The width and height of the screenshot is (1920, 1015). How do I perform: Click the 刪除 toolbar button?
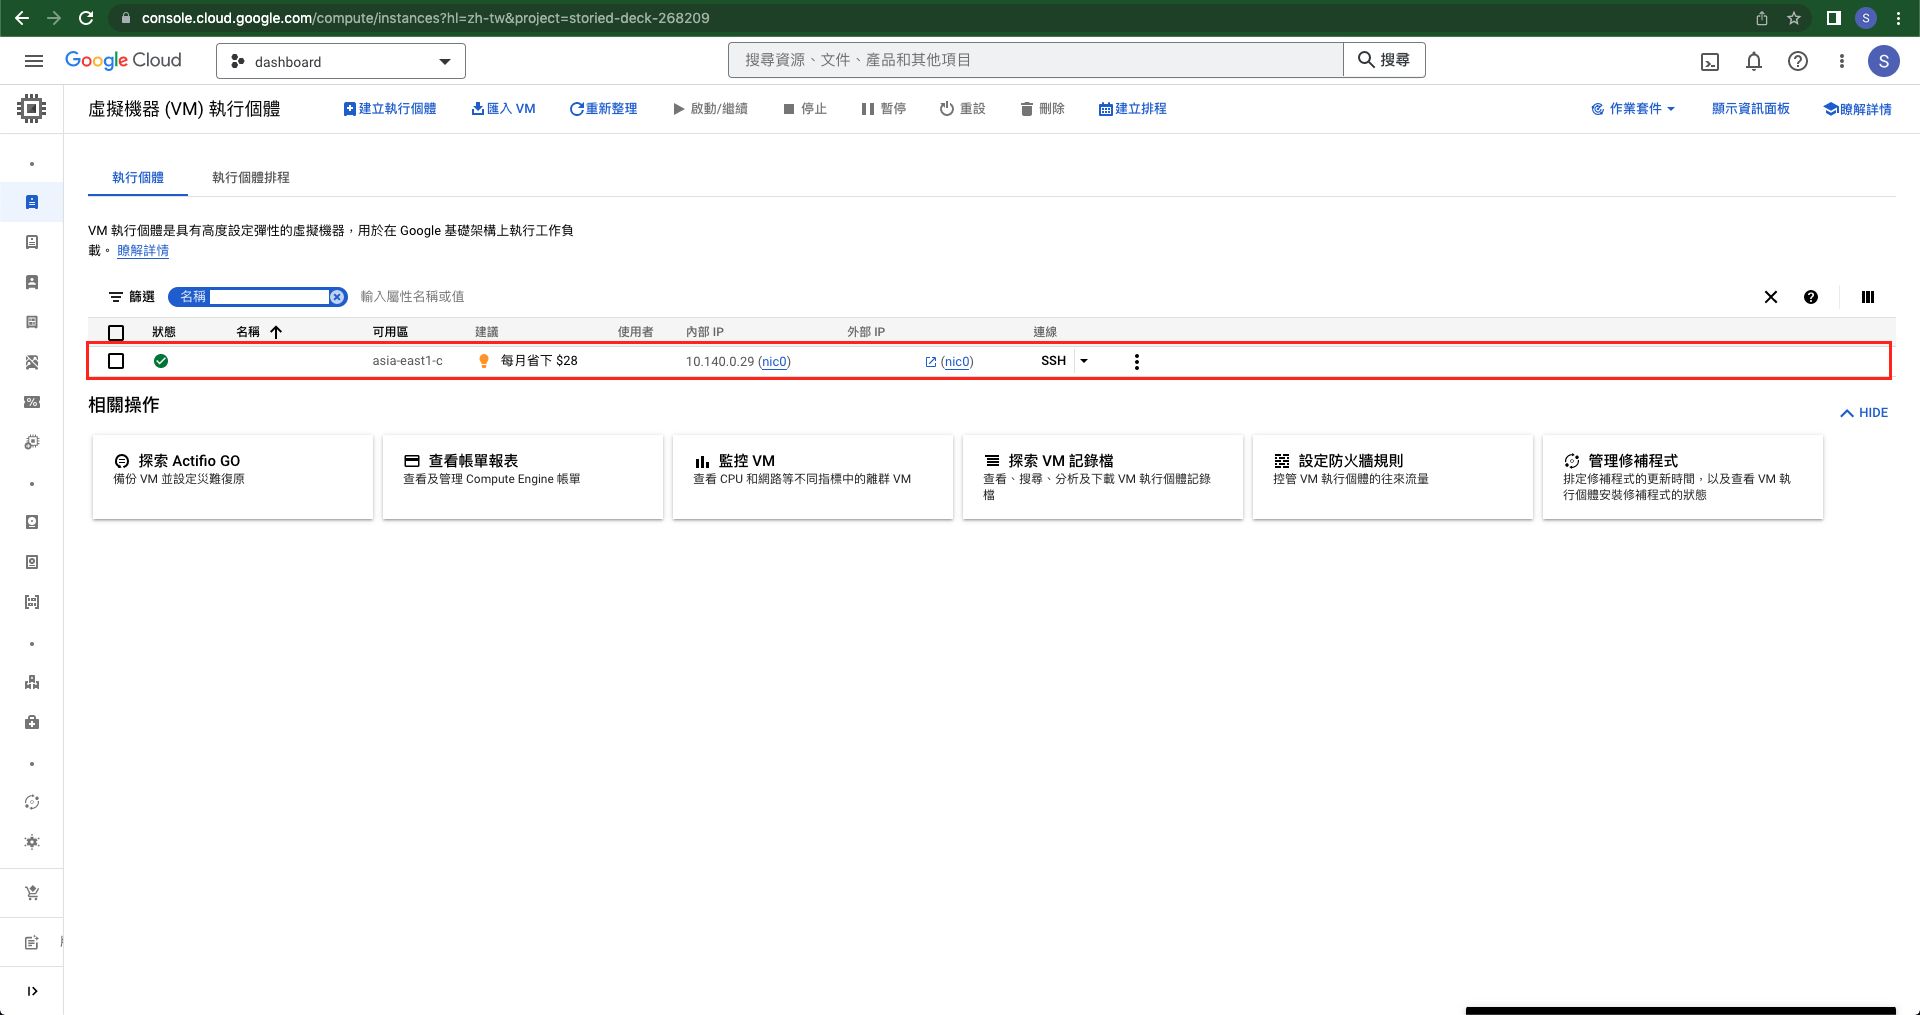[x=1043, y=109]
